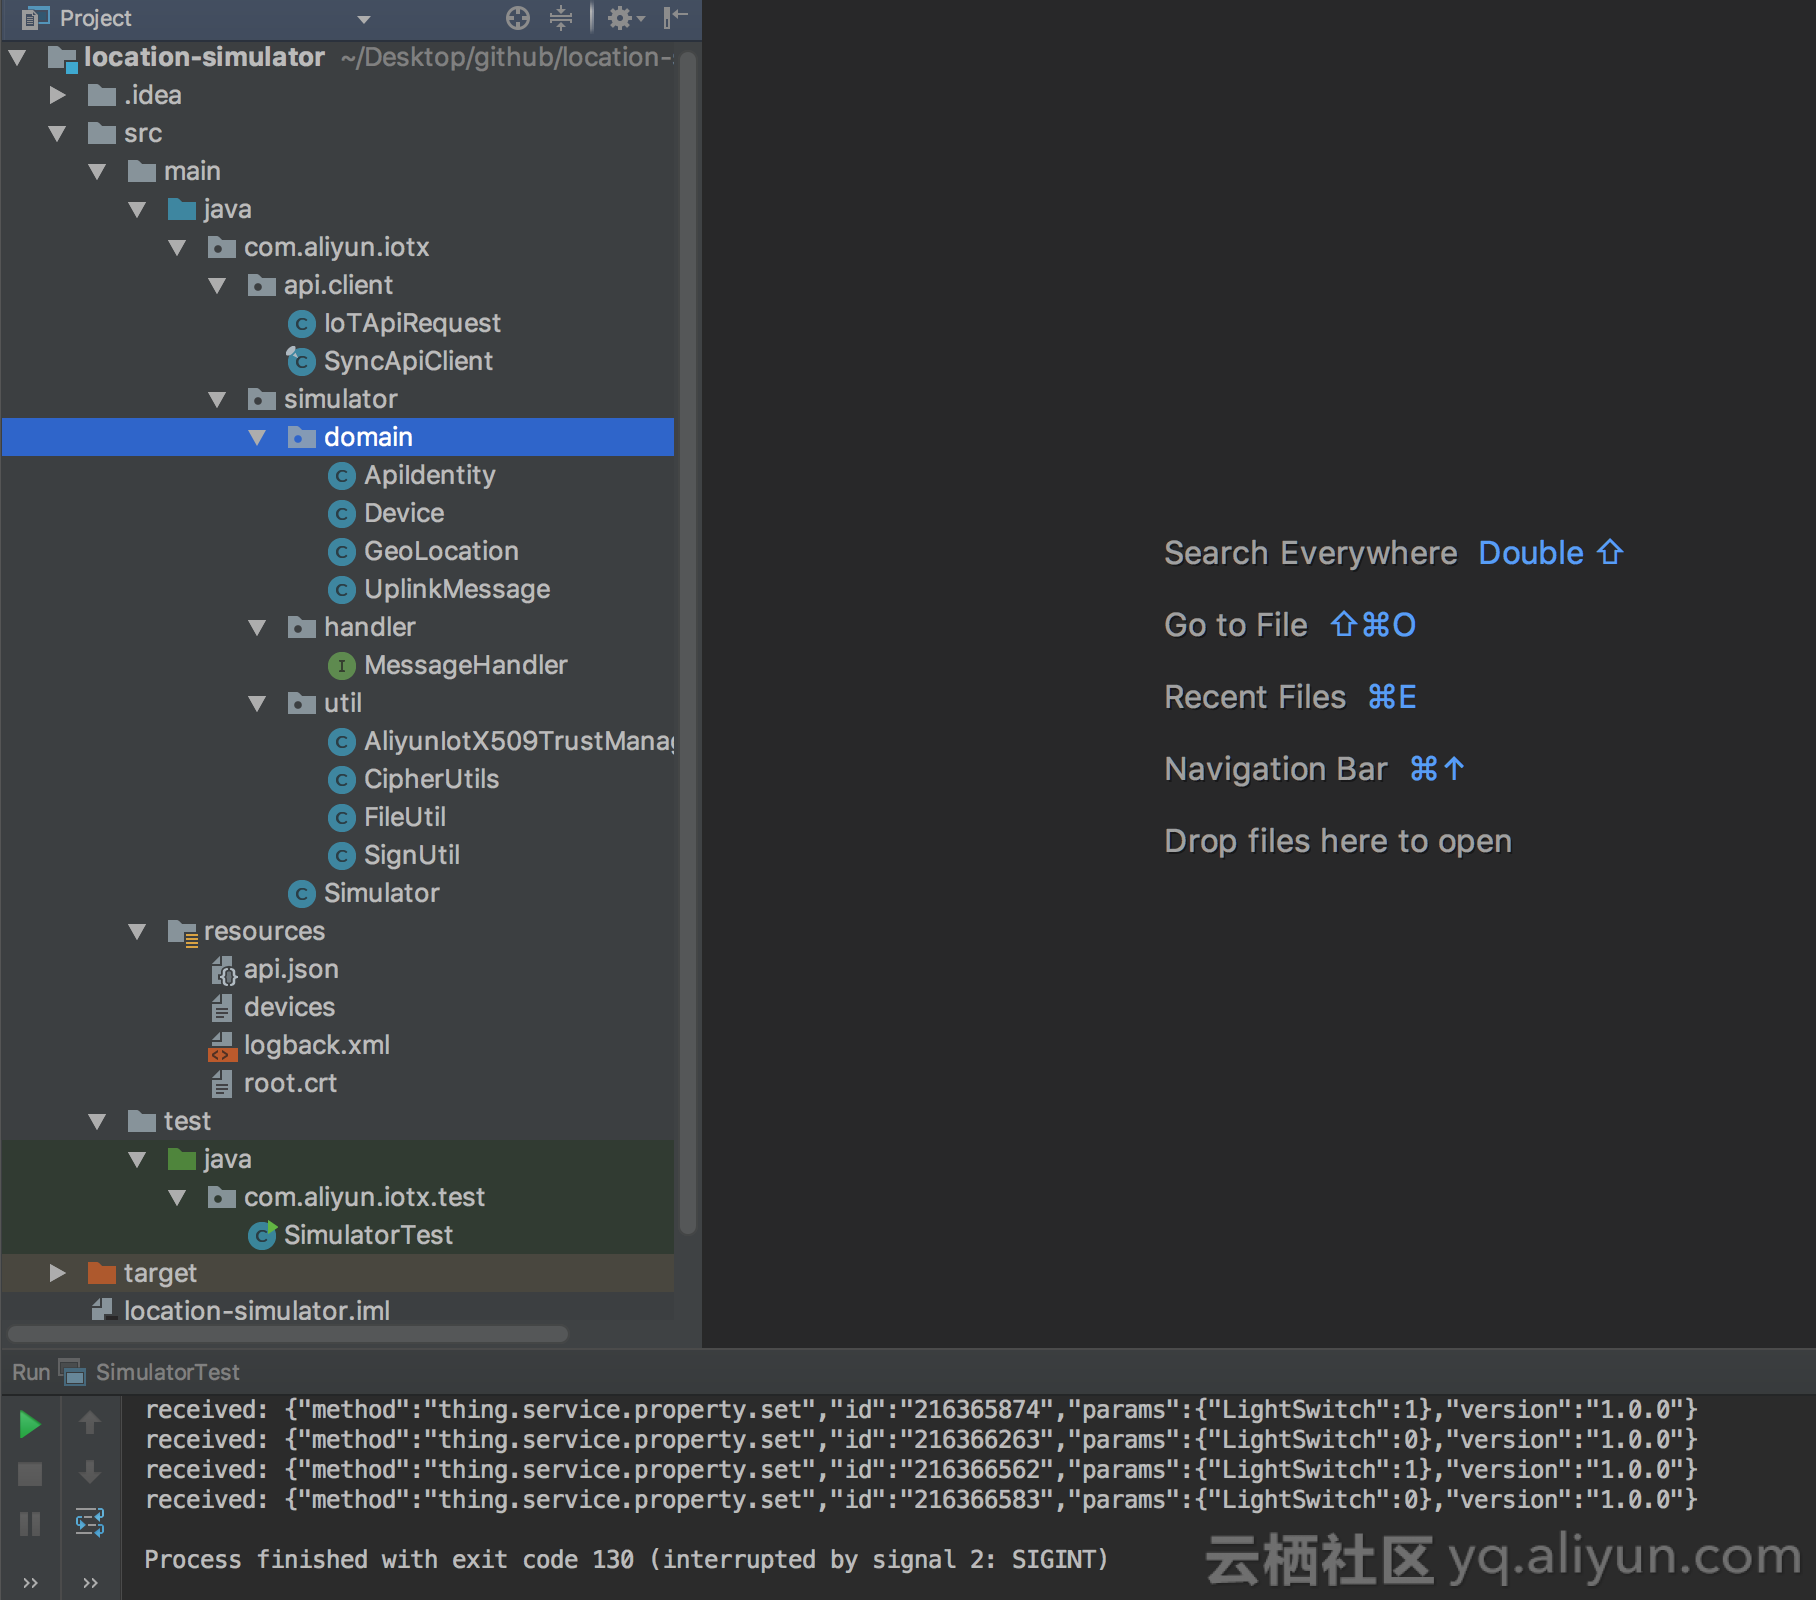
Task: Click the resources folder icon
Action: click(183, 933)
